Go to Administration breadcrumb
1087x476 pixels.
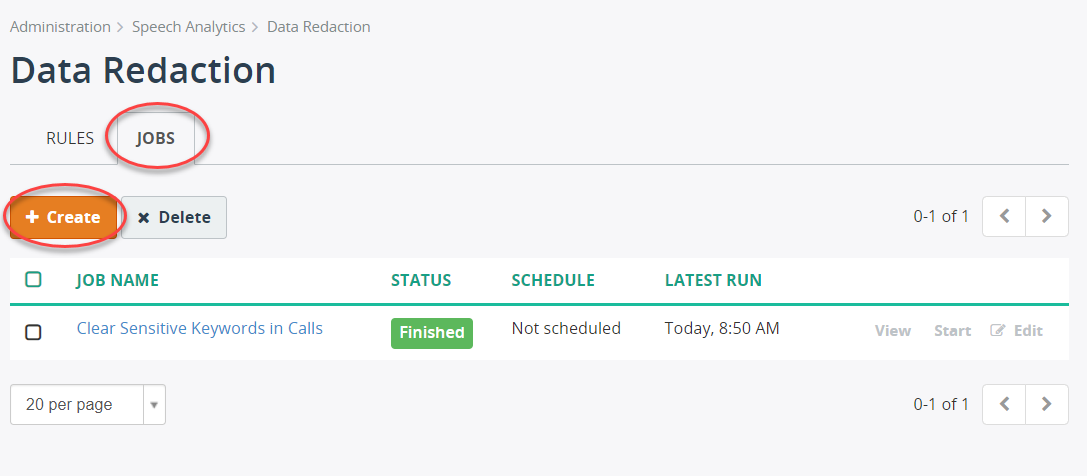click(x=60, y=27)
